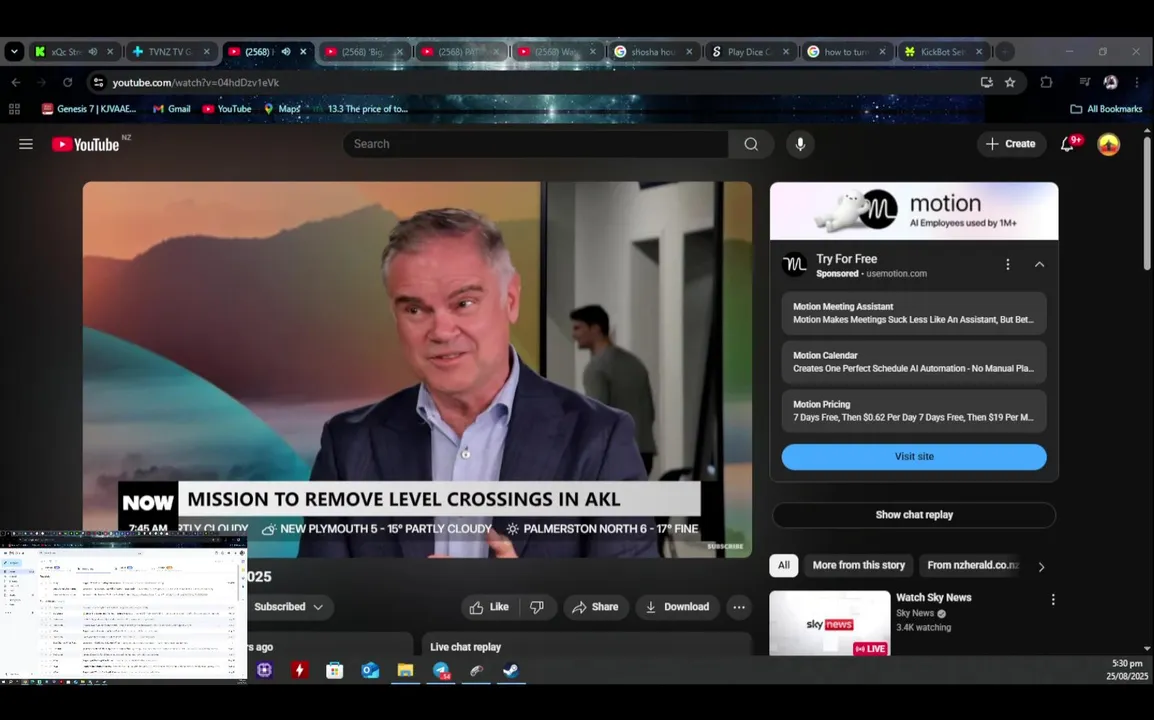
Task: Switch to the KickBot Settings tab
Action: coord(943,52)
